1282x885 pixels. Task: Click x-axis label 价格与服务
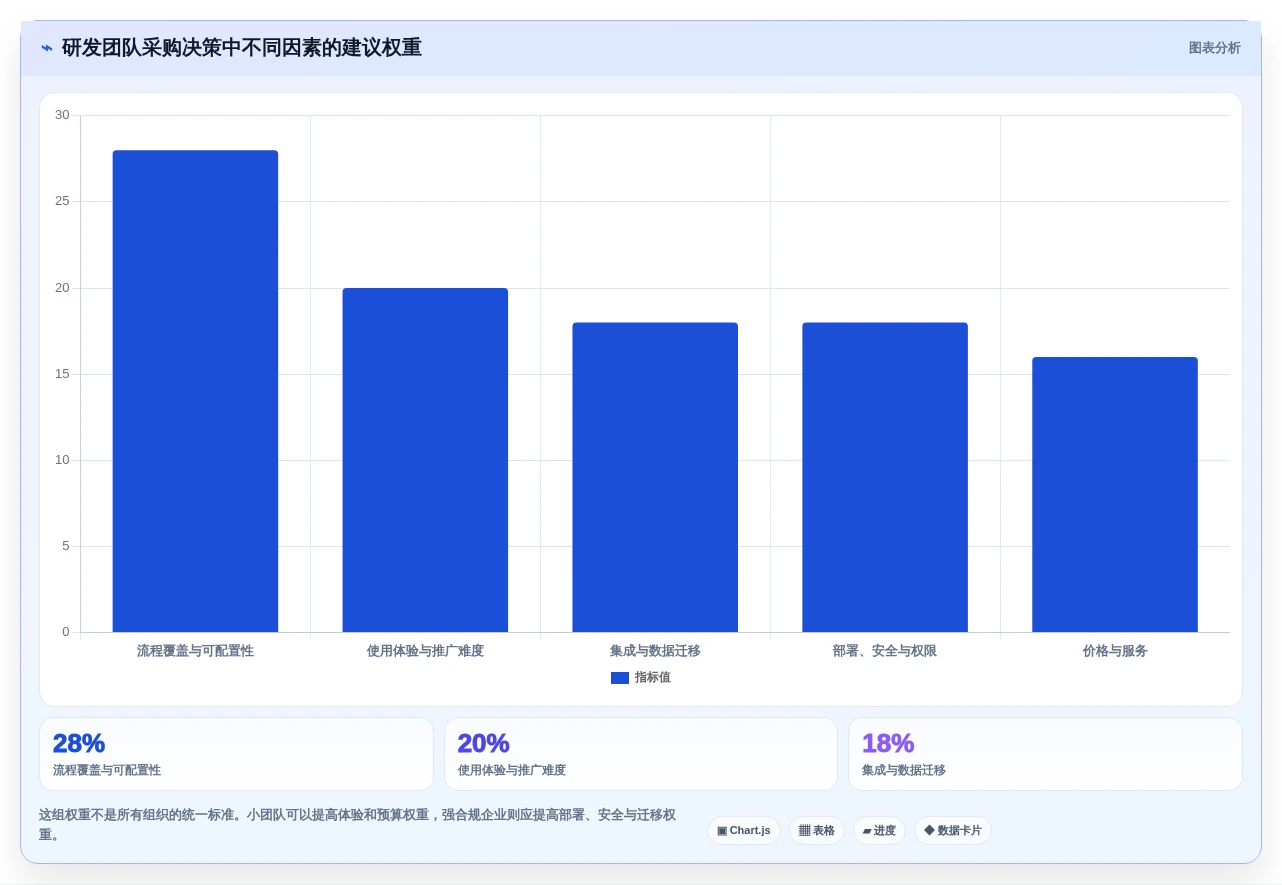tap(1115, 651)
